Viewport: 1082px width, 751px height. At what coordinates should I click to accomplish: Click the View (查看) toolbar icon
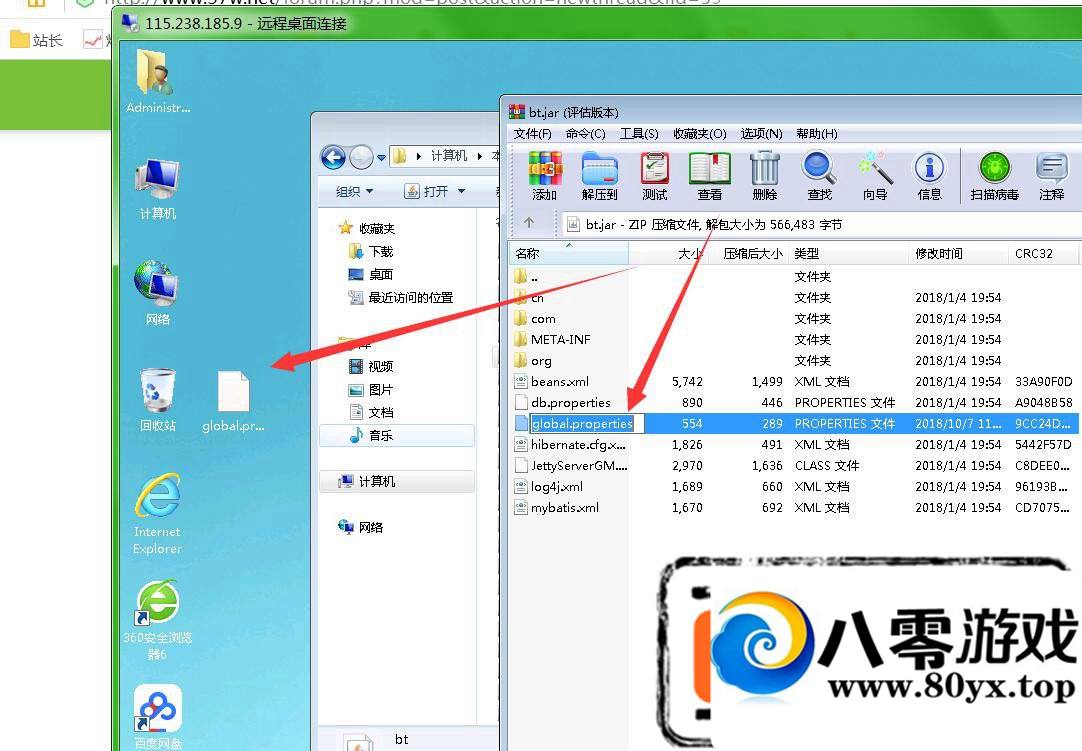709,176
